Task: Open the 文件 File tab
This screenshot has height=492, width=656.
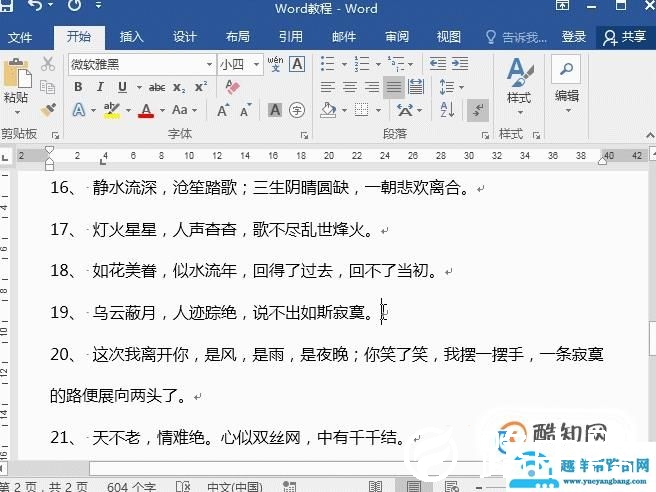Action: tap(20, 38)
